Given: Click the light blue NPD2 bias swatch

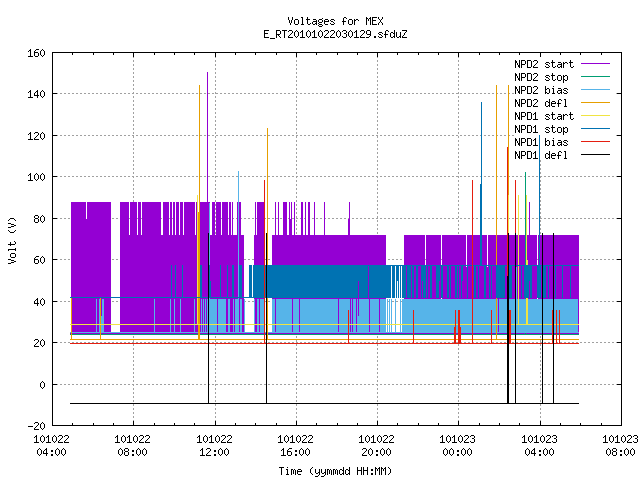Looking at the screenshot, I should [595, 90].
